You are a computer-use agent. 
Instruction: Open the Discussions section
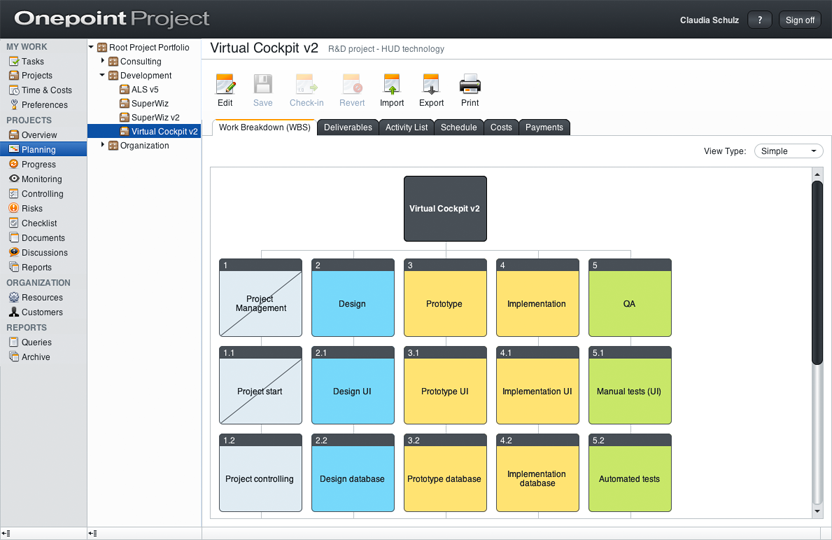click(44, 252)
